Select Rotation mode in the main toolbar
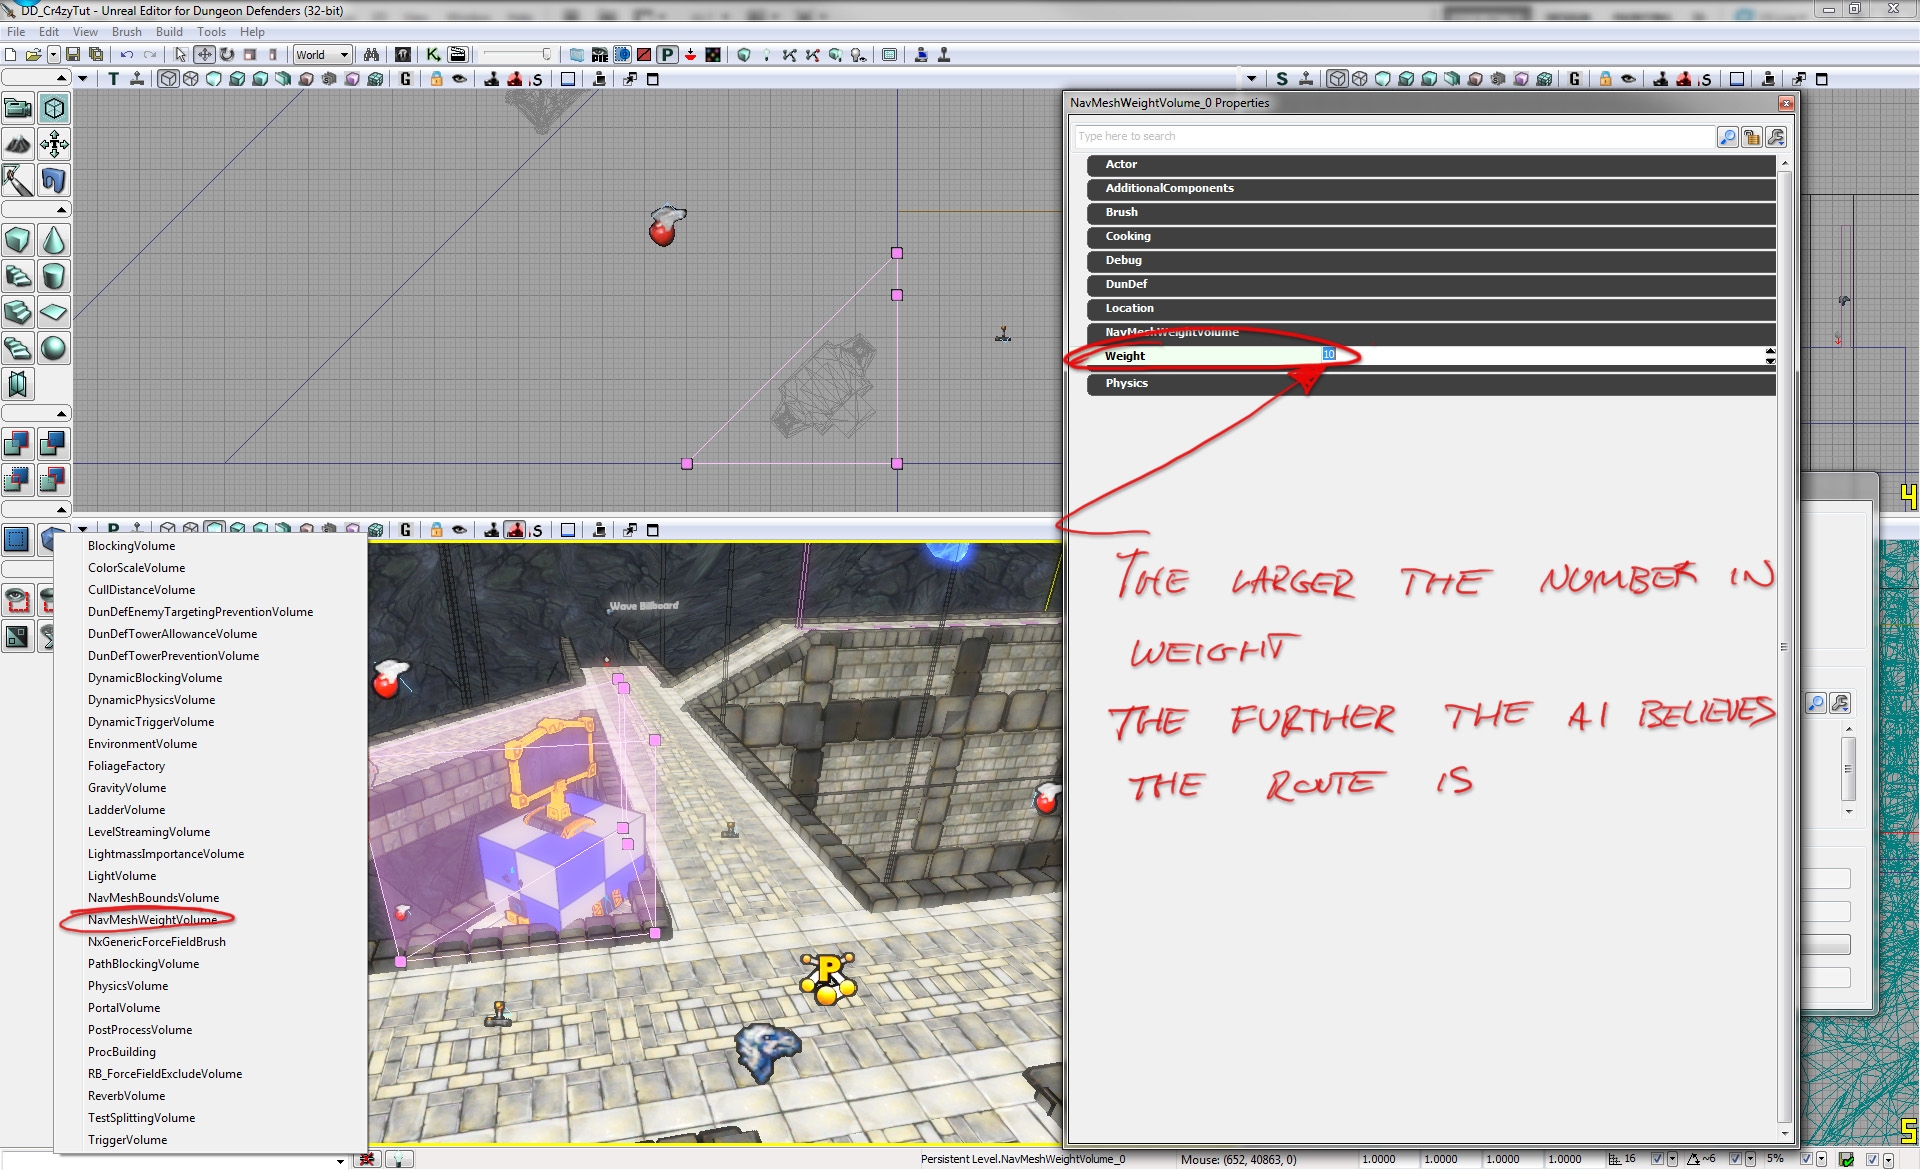This screenshot has width=1920, height=1170. [227, 55]
